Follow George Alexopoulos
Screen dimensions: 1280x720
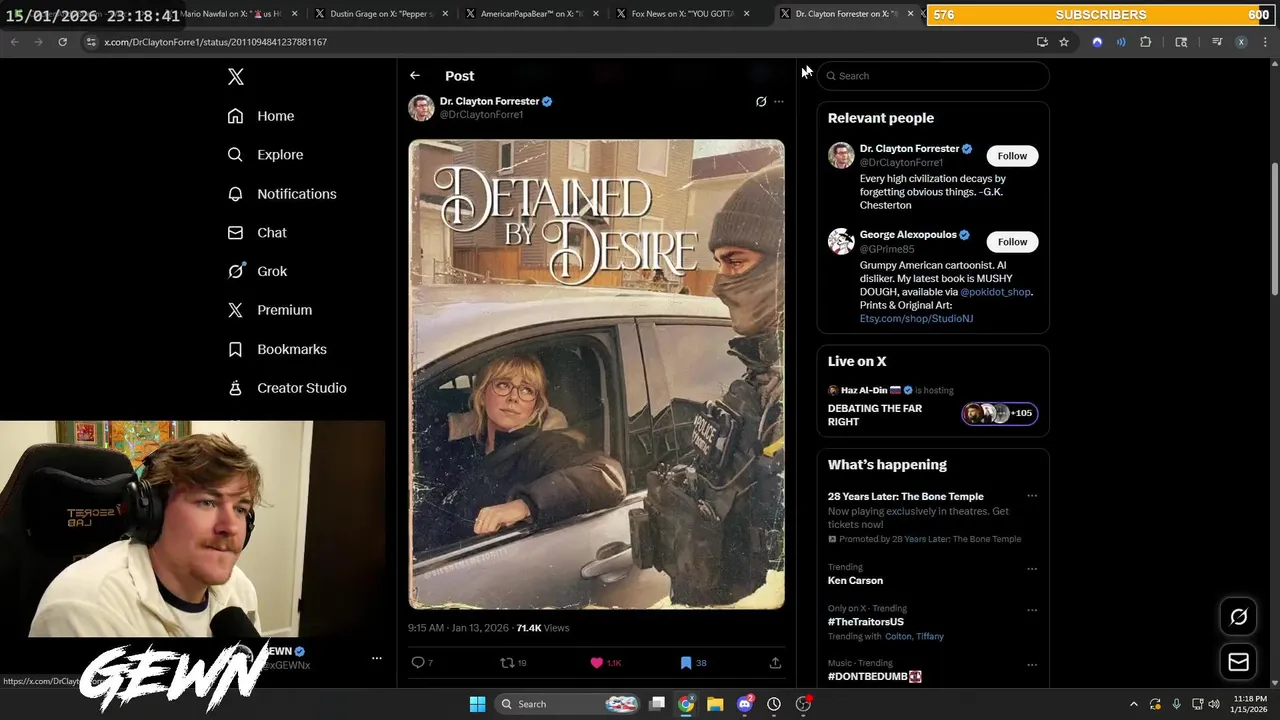pyautogui.click(x=1012, y=242)
